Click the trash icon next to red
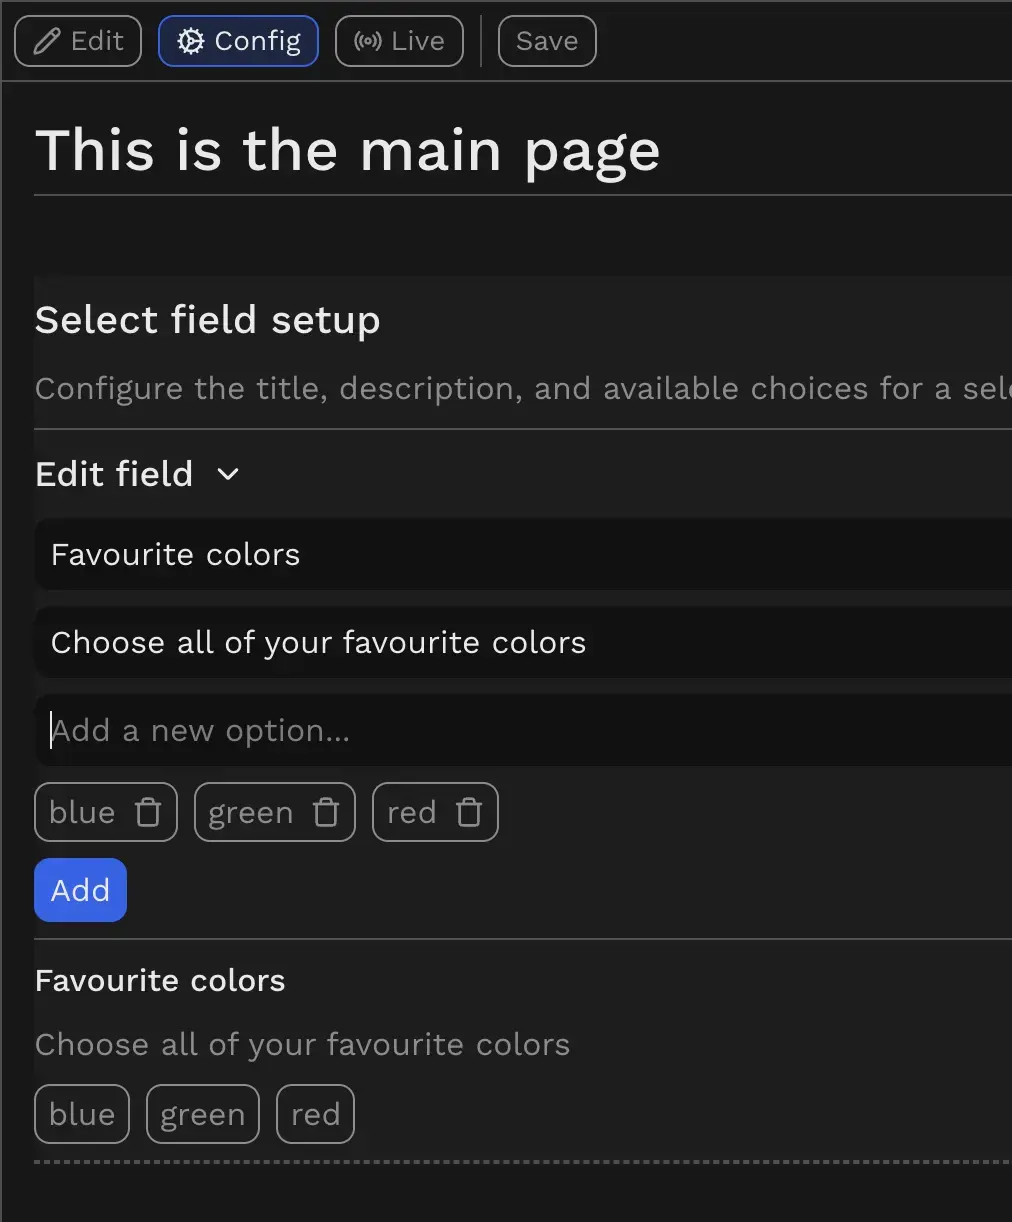The height and width of the screenshot is (1222, 1012). pyautogui.click(x=470, y=812)
